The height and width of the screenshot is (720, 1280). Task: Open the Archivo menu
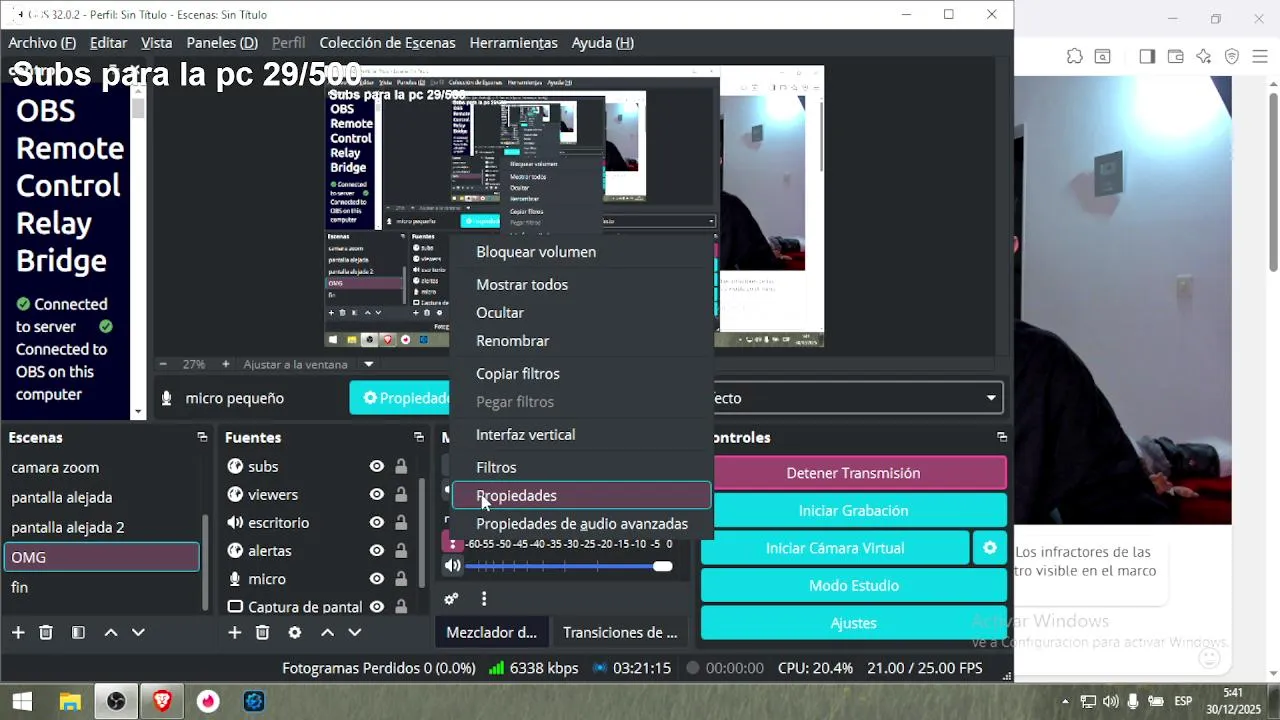[42, 42]
